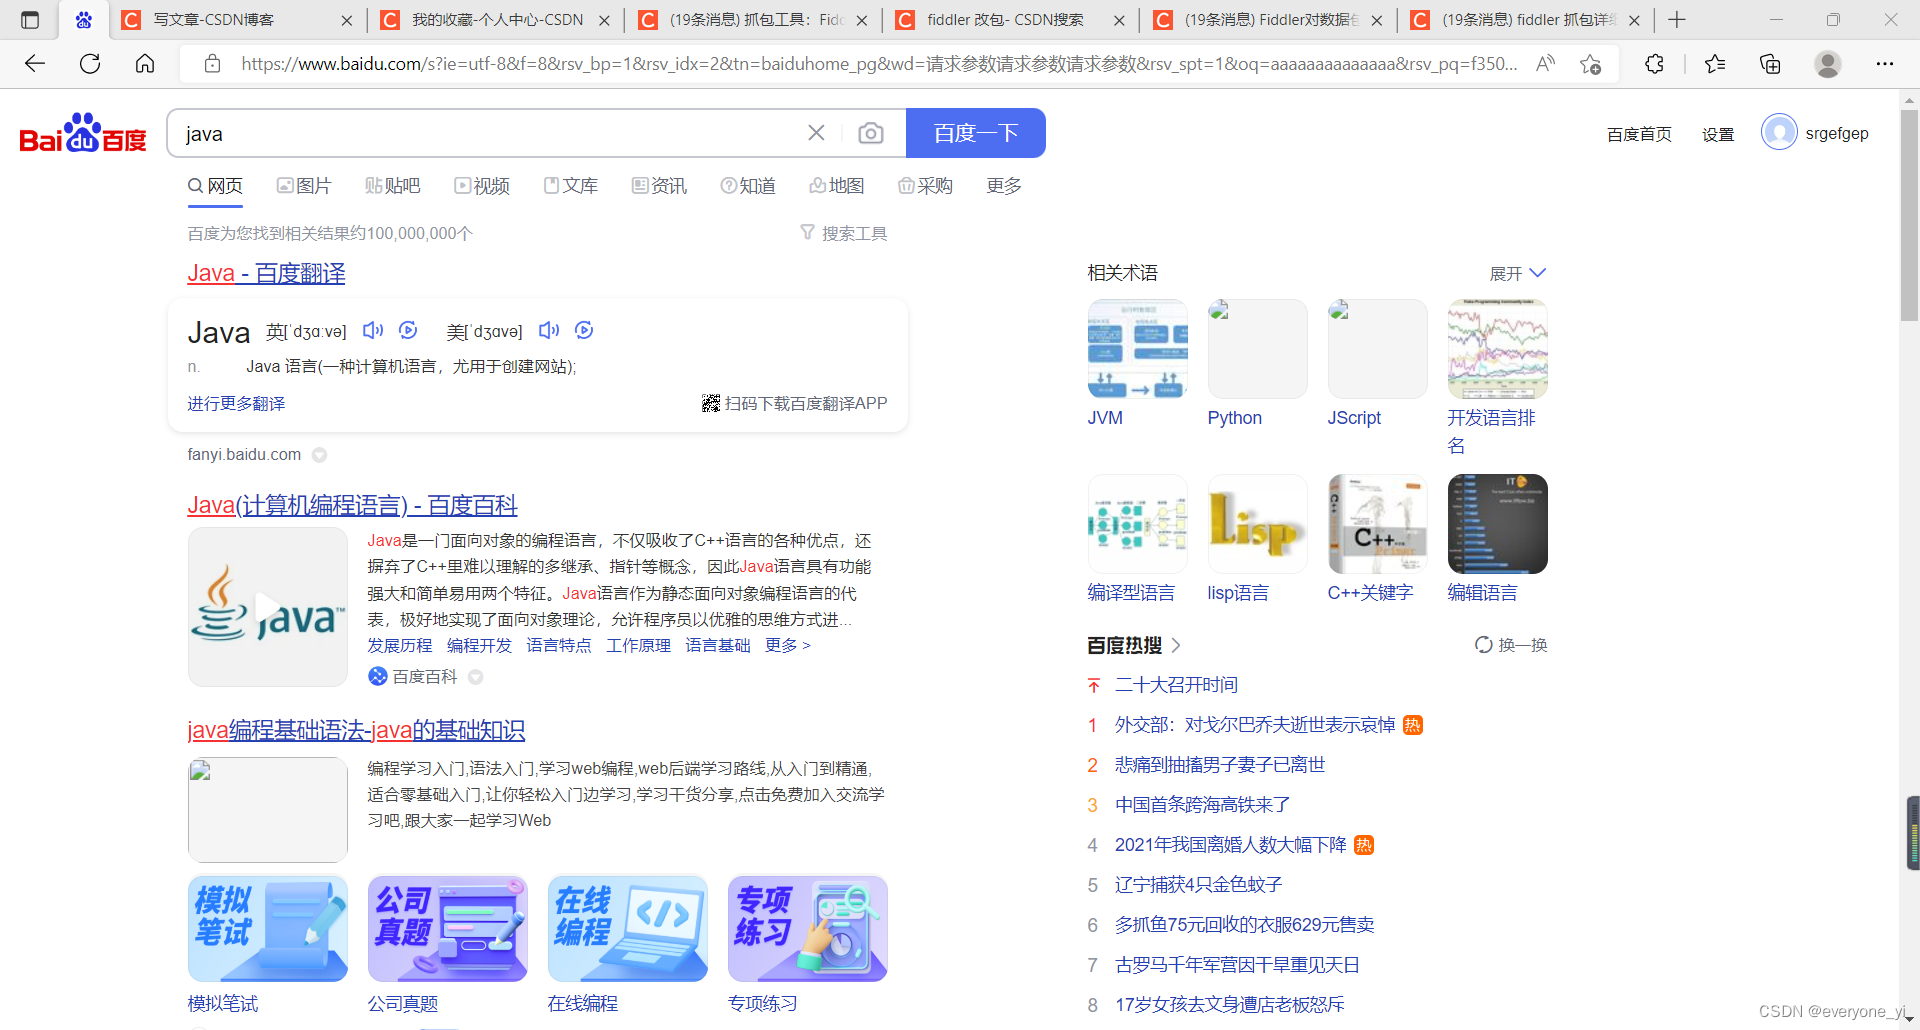Screen dimensions: 1920x1030
Task: Expand 相关术语 with 展开 chevron
Action: click(1538, 273)
